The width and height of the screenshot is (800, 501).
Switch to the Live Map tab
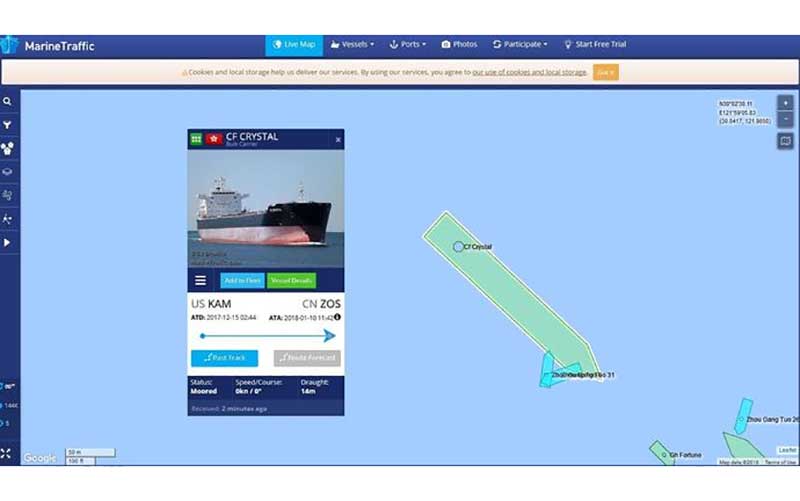click(x=294, y=45)
